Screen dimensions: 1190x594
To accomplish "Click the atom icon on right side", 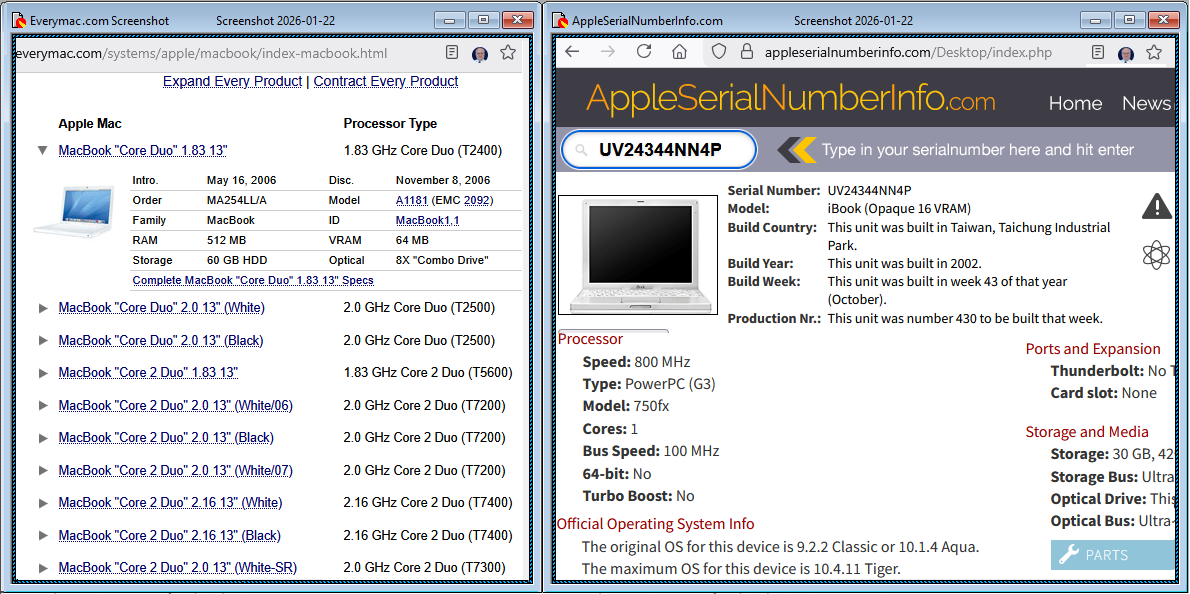I will click(x=1156, y=255).
